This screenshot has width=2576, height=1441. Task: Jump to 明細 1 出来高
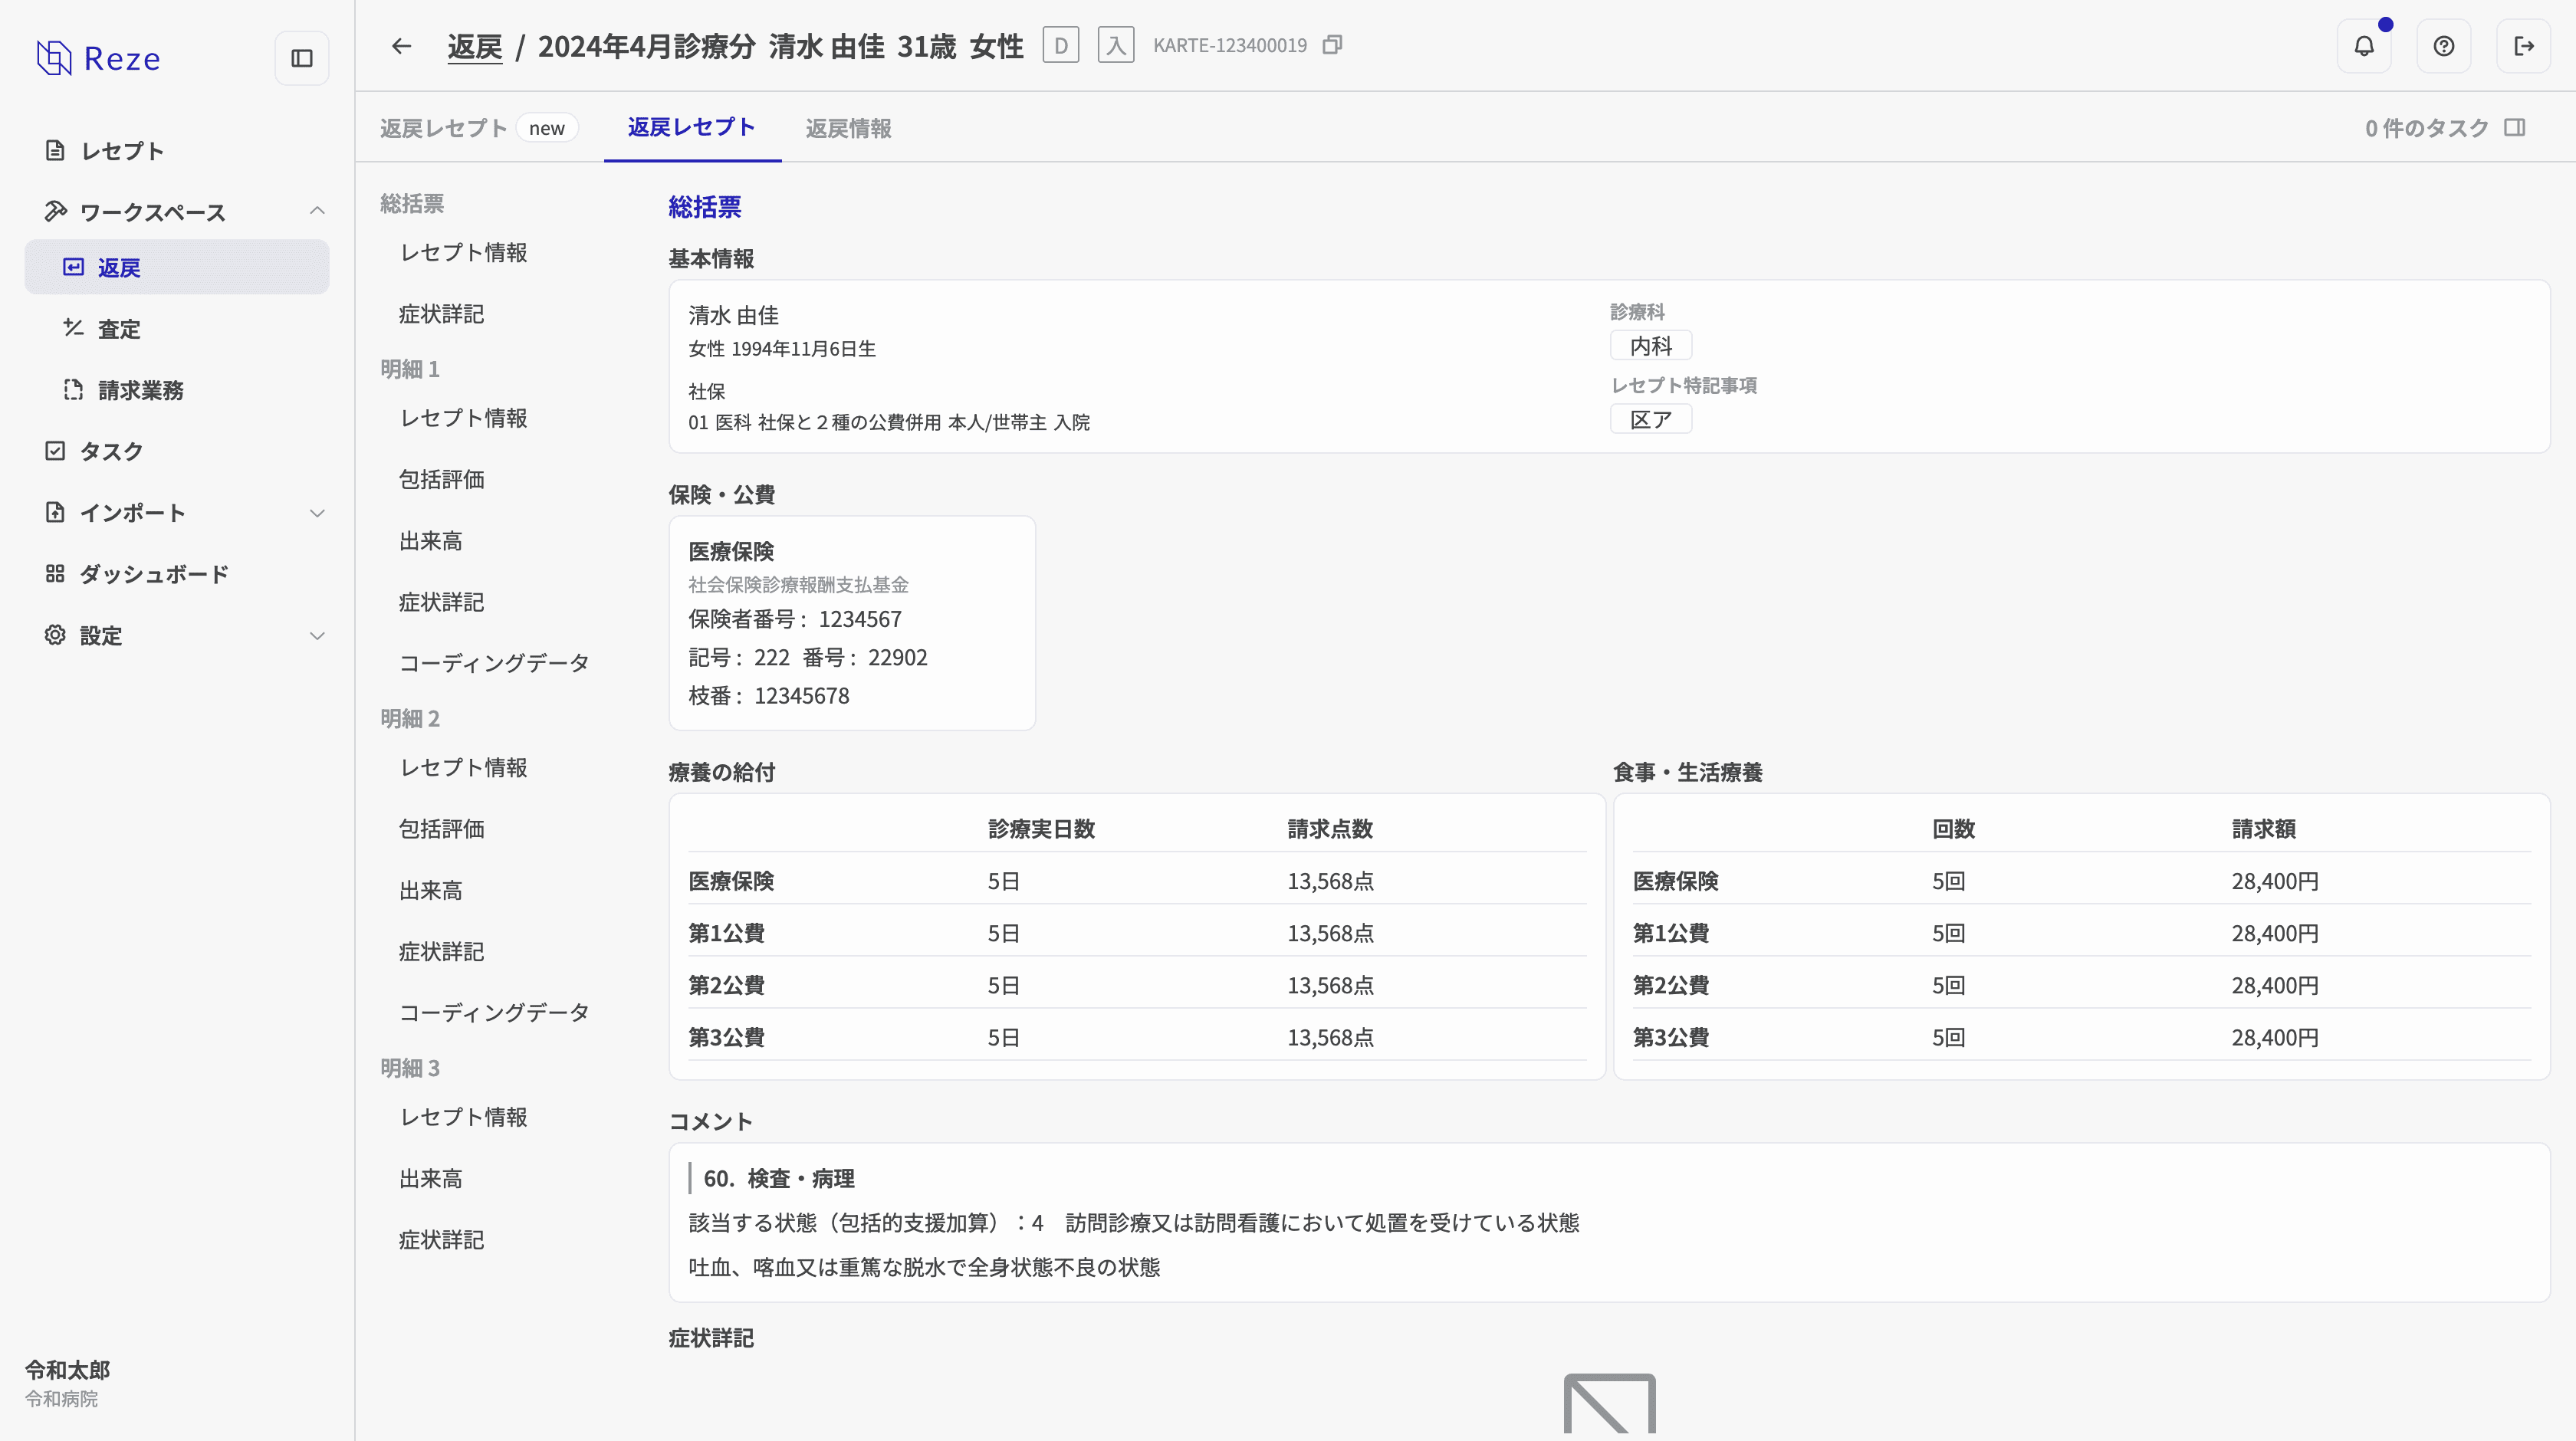(x=431, y=541)
